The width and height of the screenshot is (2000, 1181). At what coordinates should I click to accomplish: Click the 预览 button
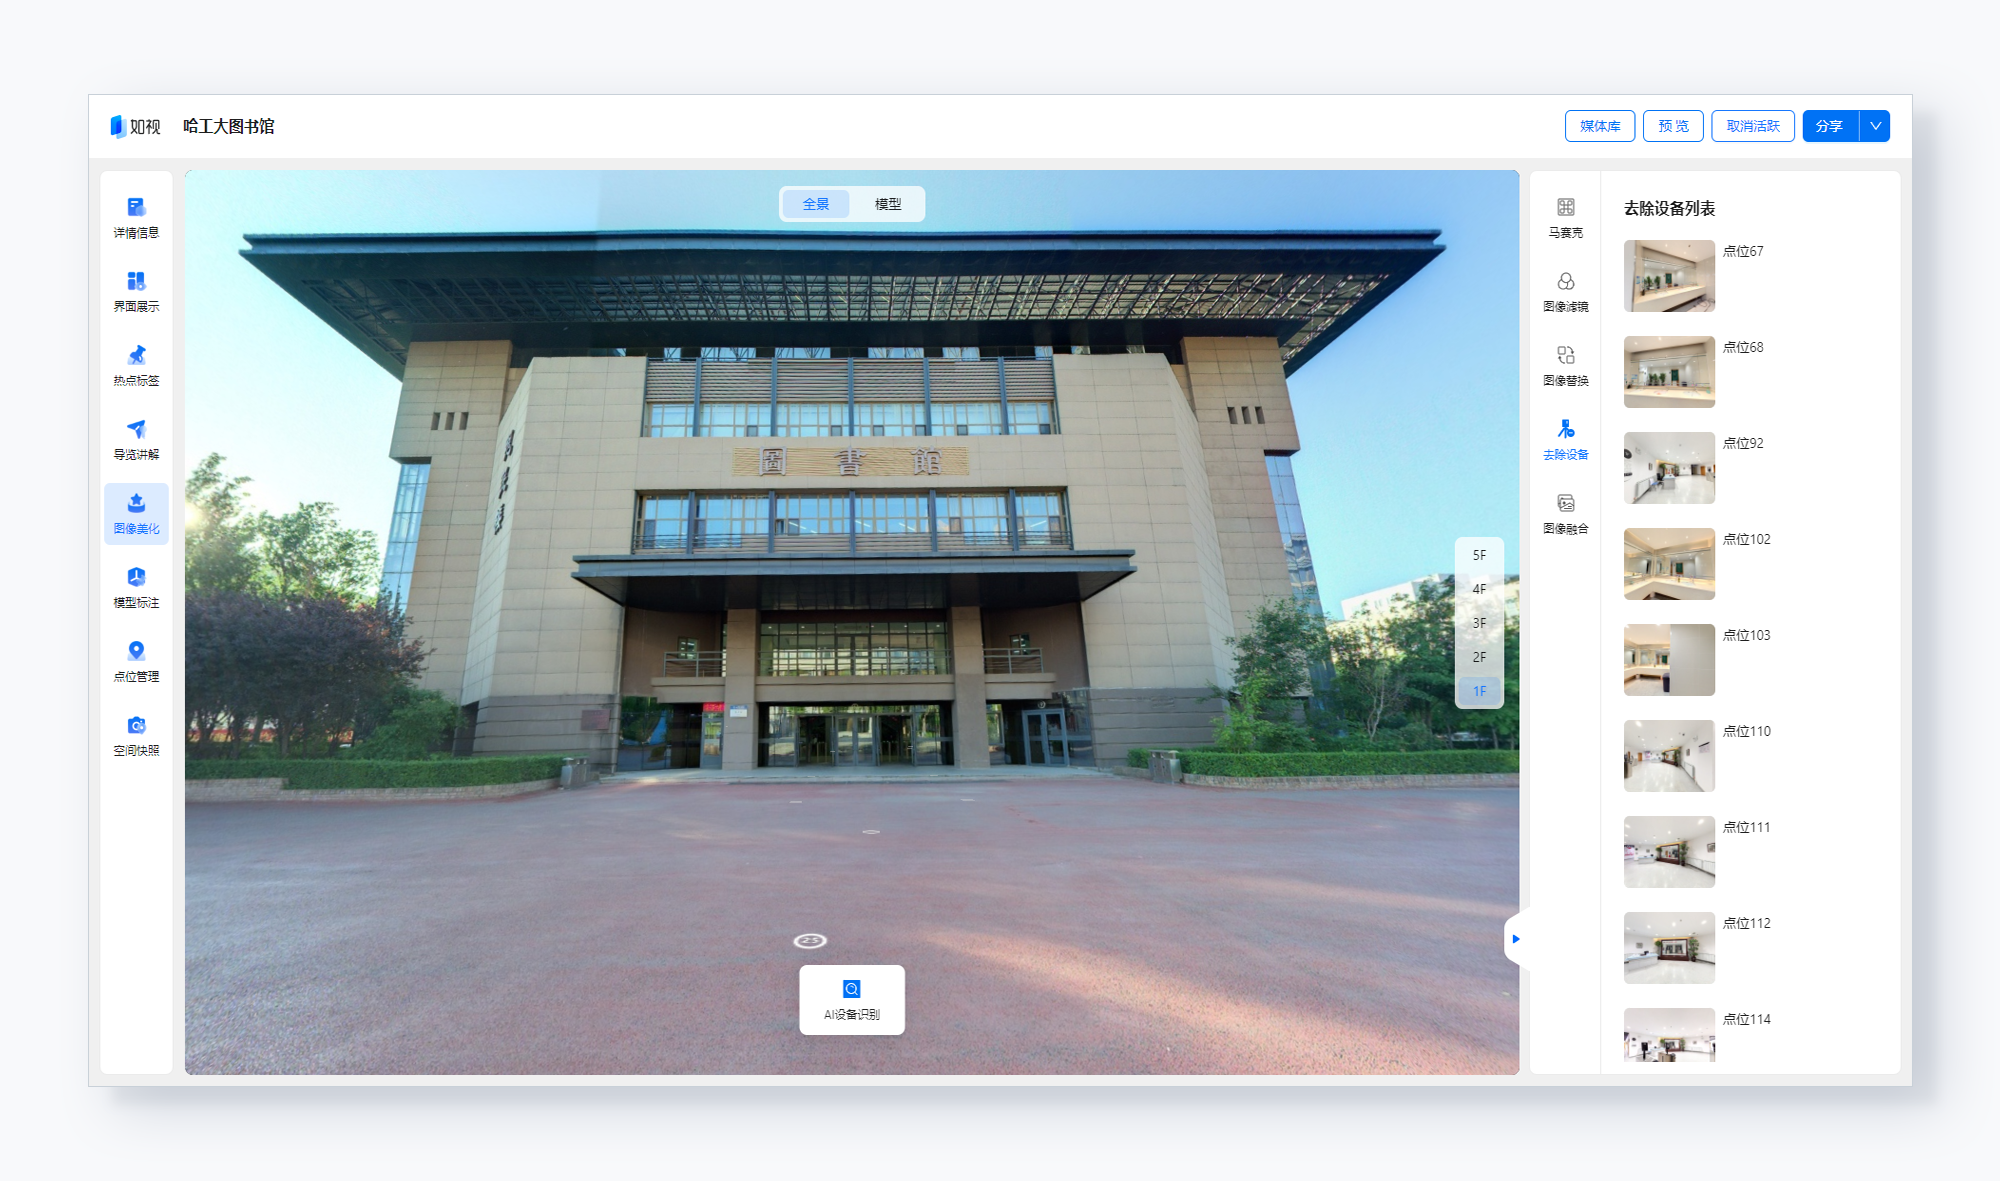(x=1673, y=126)
